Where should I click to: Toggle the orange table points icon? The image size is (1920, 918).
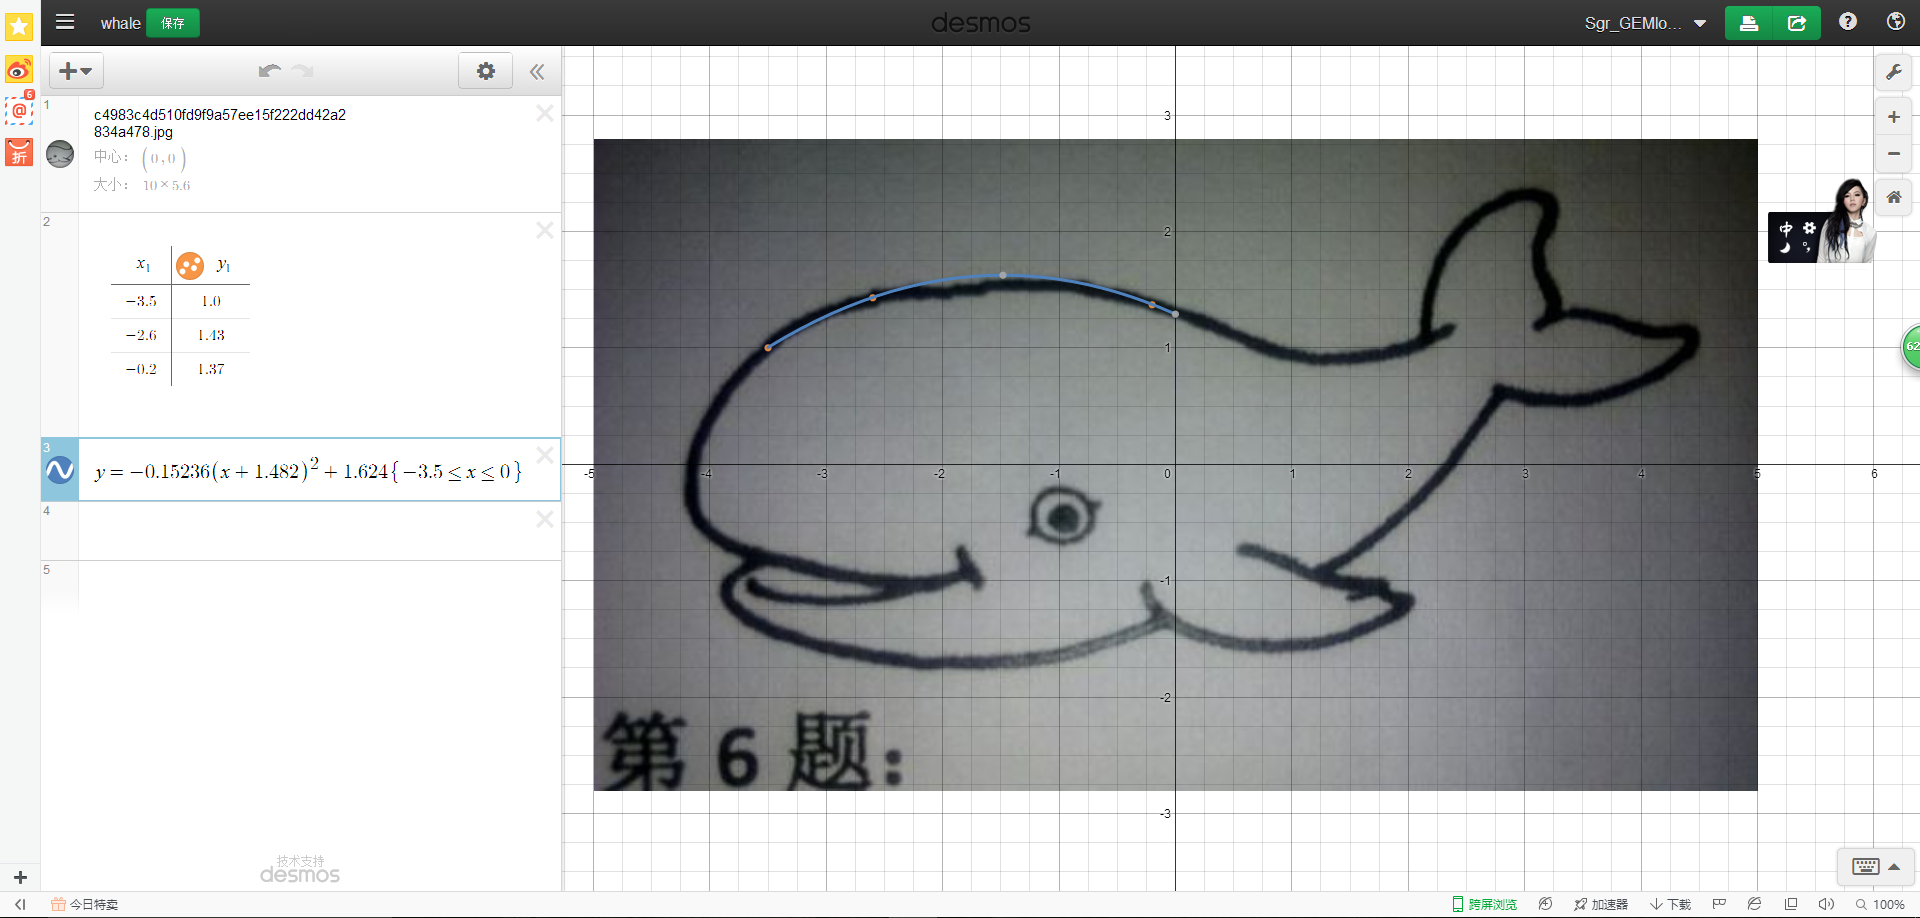point(190,265)
